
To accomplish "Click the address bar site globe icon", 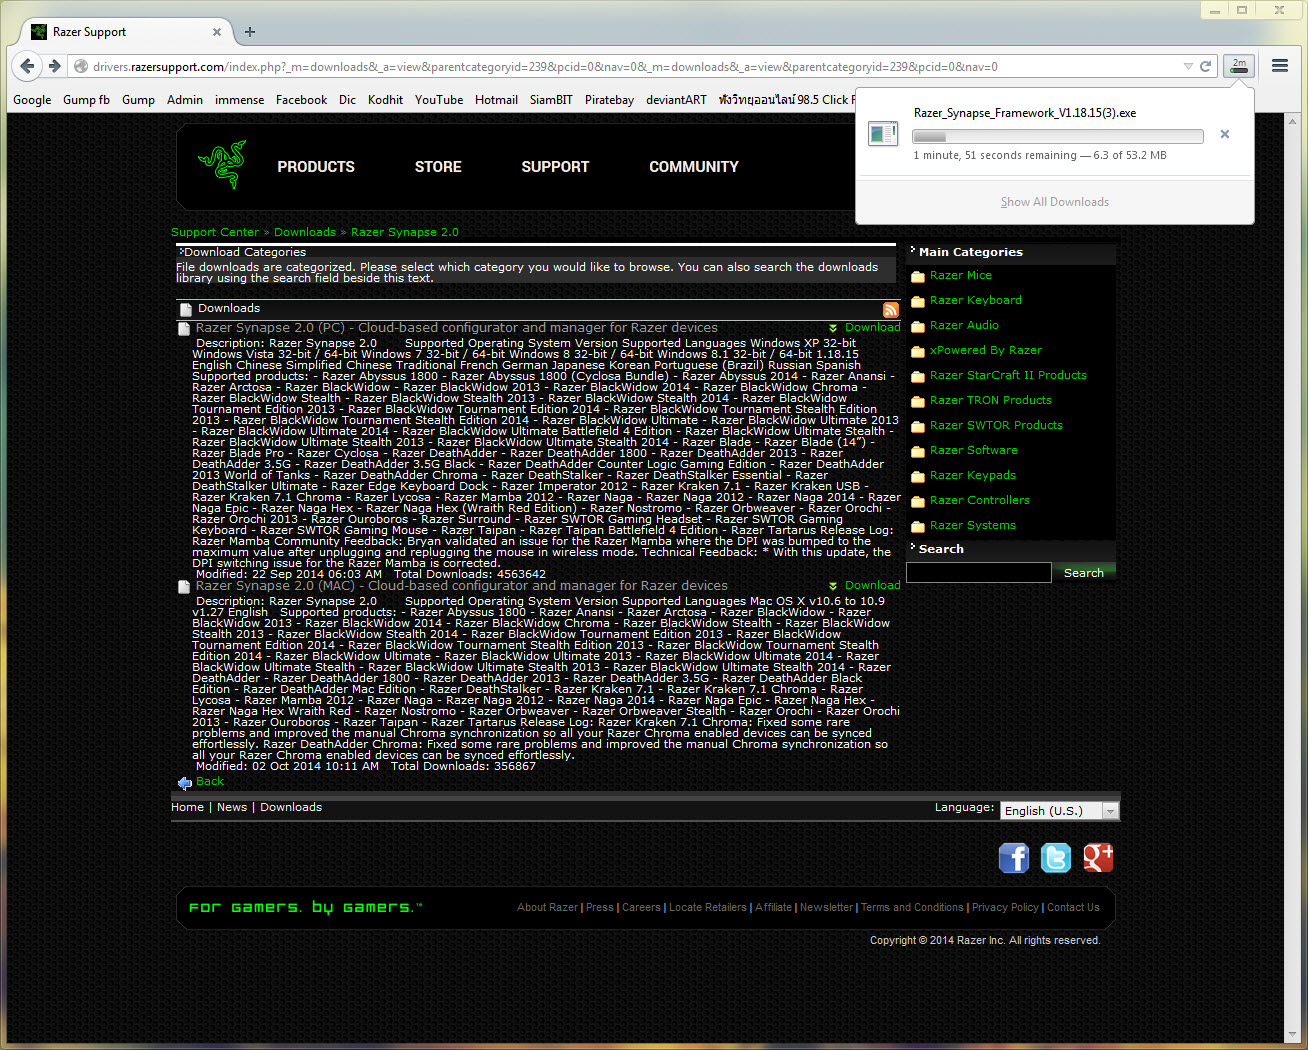I will [81, 66].
